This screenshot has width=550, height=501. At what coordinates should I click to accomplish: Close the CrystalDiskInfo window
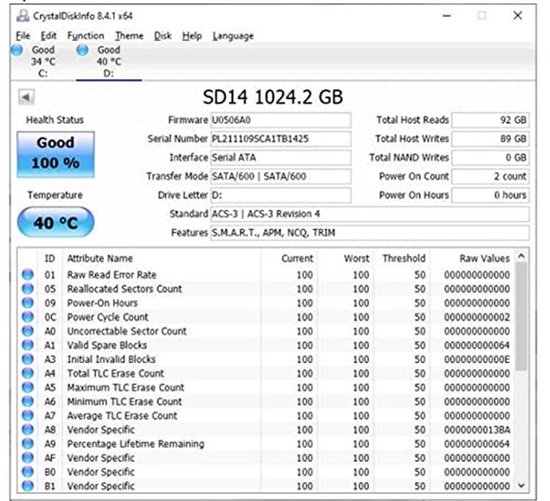[518, 16]
